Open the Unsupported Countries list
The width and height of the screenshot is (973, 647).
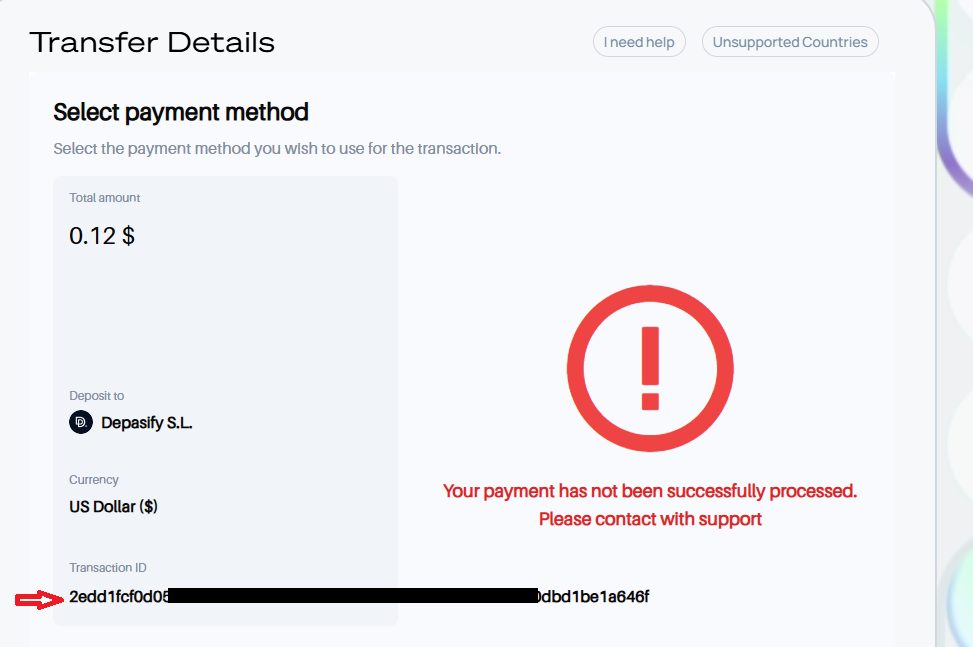coord(790,42)
